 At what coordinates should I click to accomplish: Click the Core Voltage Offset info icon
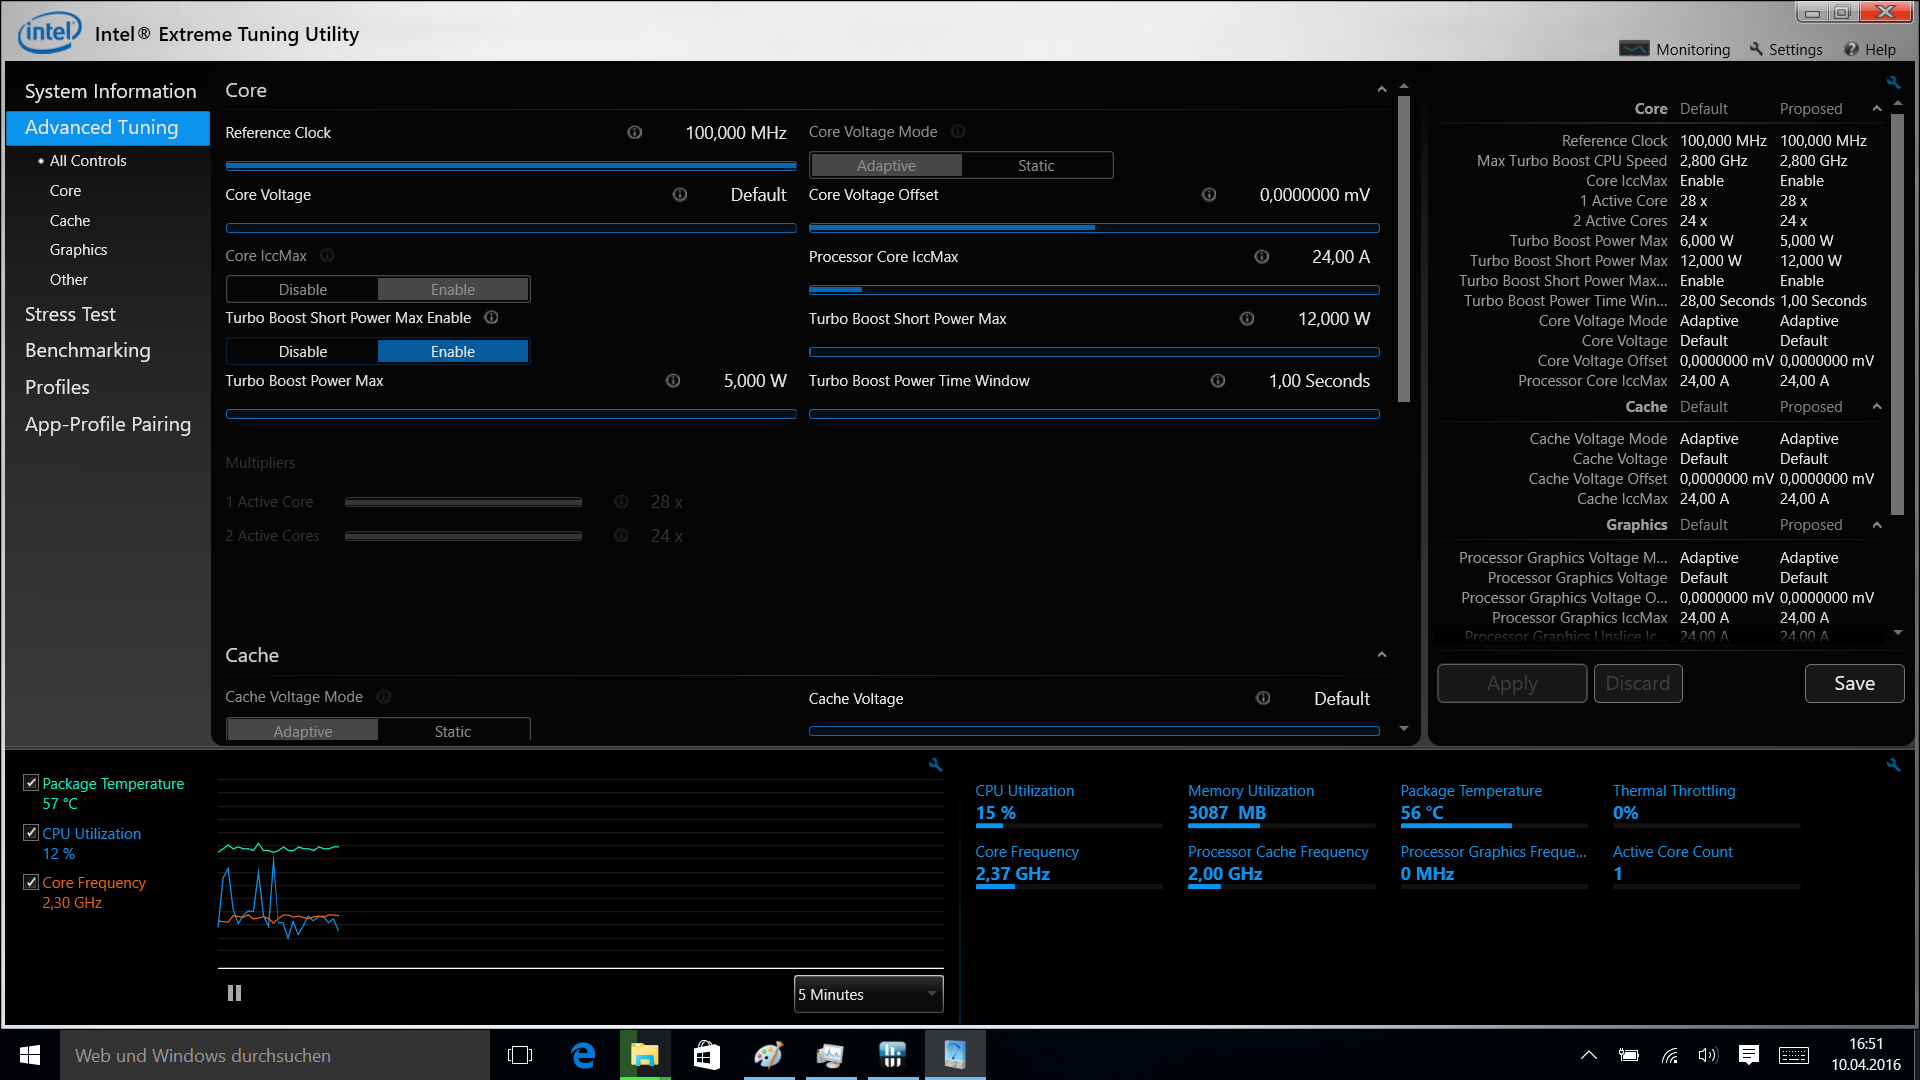pos(1208,195)
